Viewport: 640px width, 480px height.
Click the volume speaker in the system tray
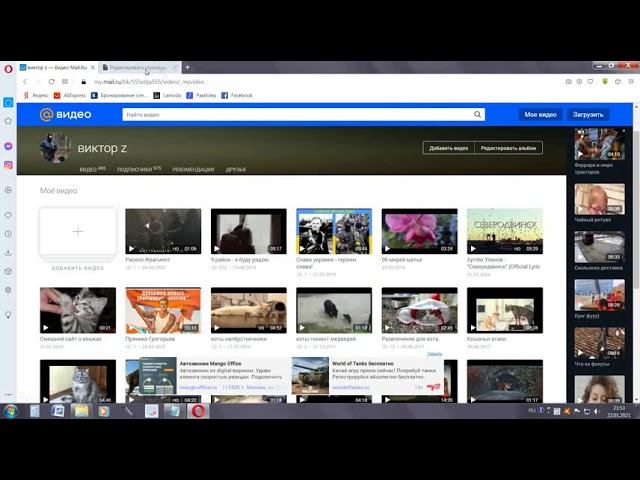tap(597, 411)
